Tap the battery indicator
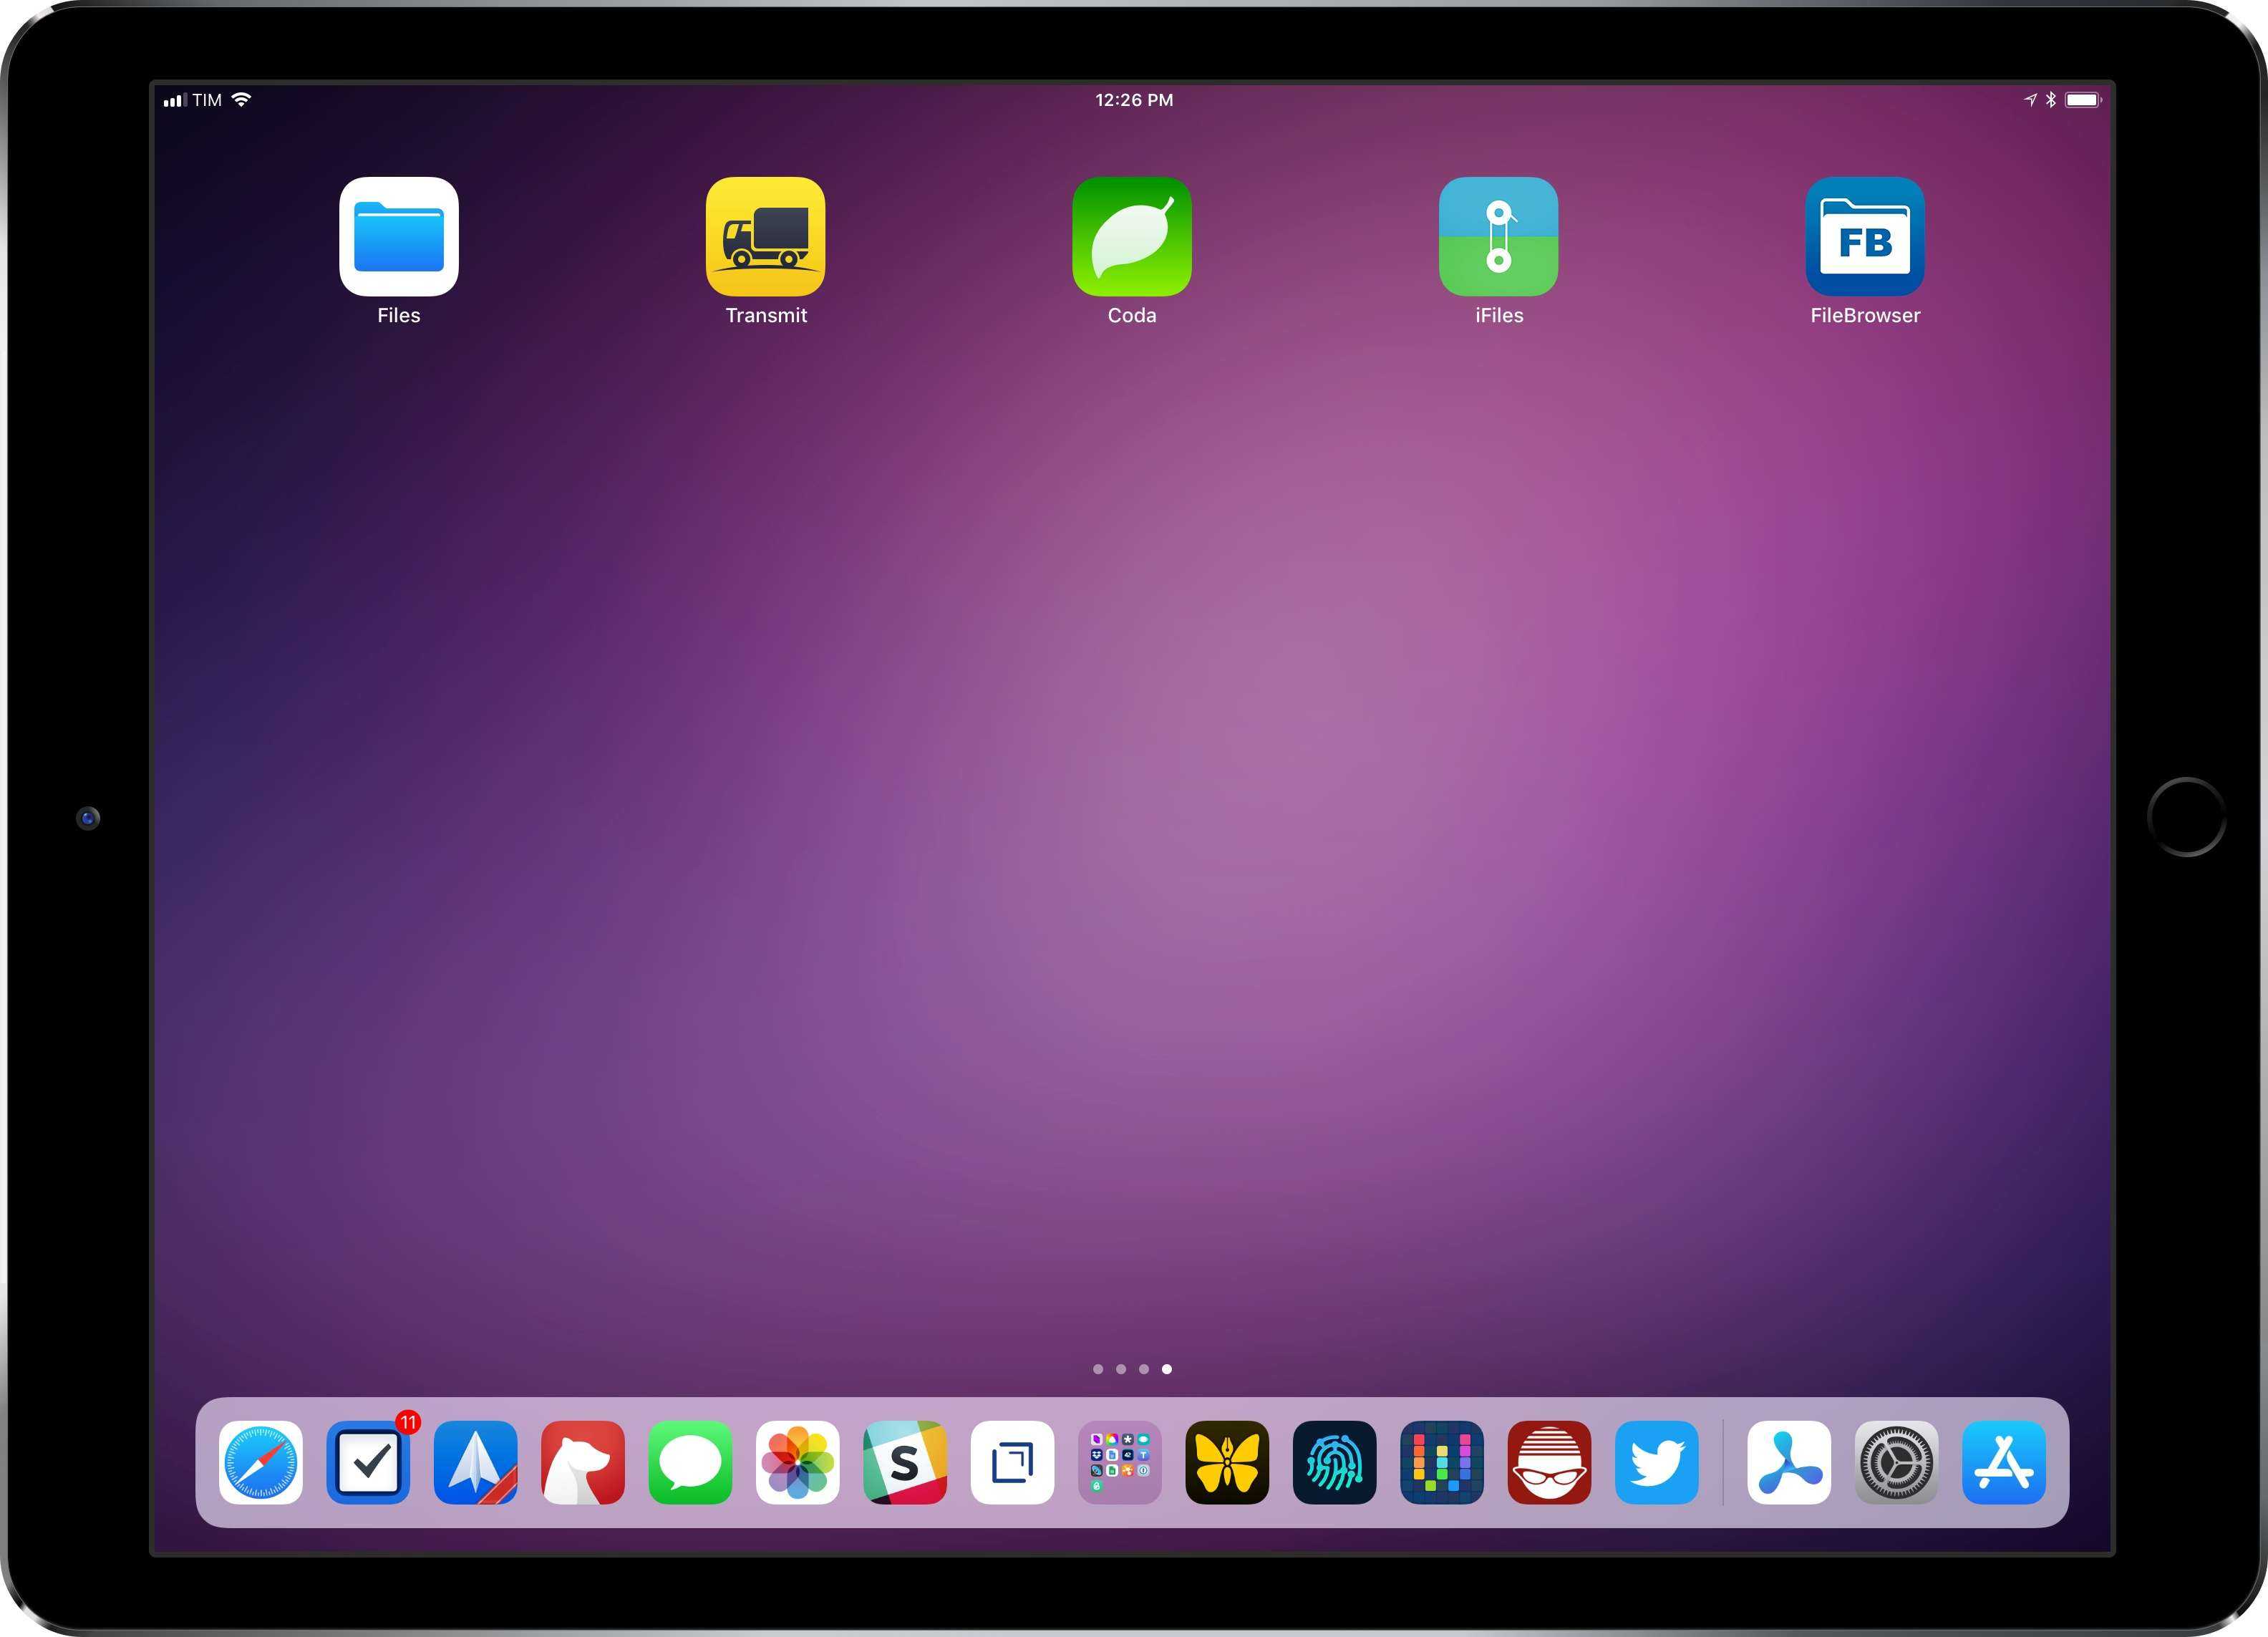This screenshot has height=1637, width=2268. point(2084,99)
